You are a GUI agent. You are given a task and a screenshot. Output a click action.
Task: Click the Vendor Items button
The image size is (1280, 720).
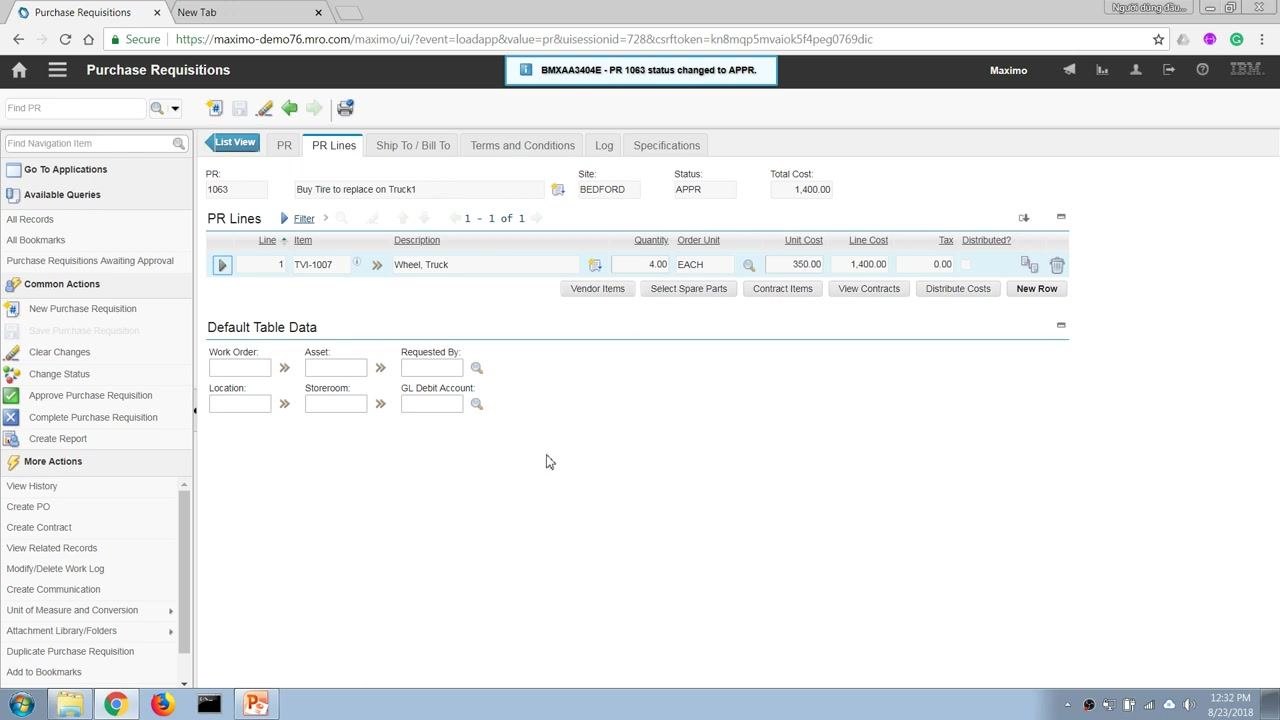point(598,289)
